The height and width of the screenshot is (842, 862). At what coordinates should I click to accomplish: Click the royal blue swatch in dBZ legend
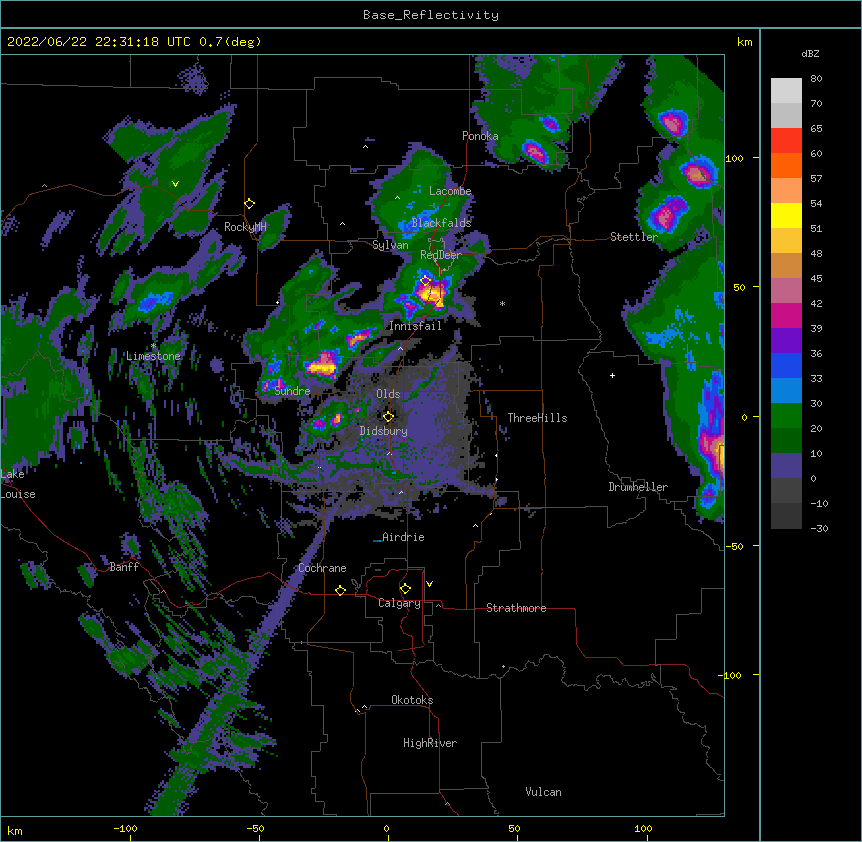pos(786,365)
